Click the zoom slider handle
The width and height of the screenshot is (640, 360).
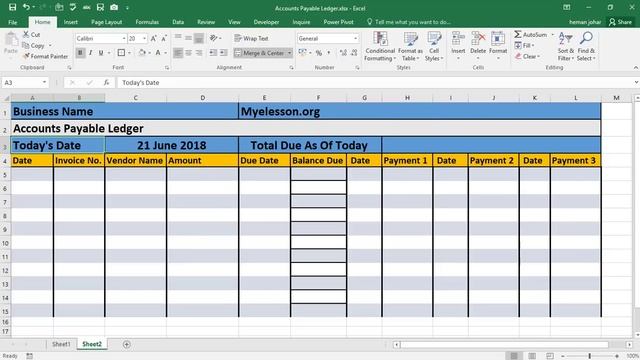[x=589, y=356]
